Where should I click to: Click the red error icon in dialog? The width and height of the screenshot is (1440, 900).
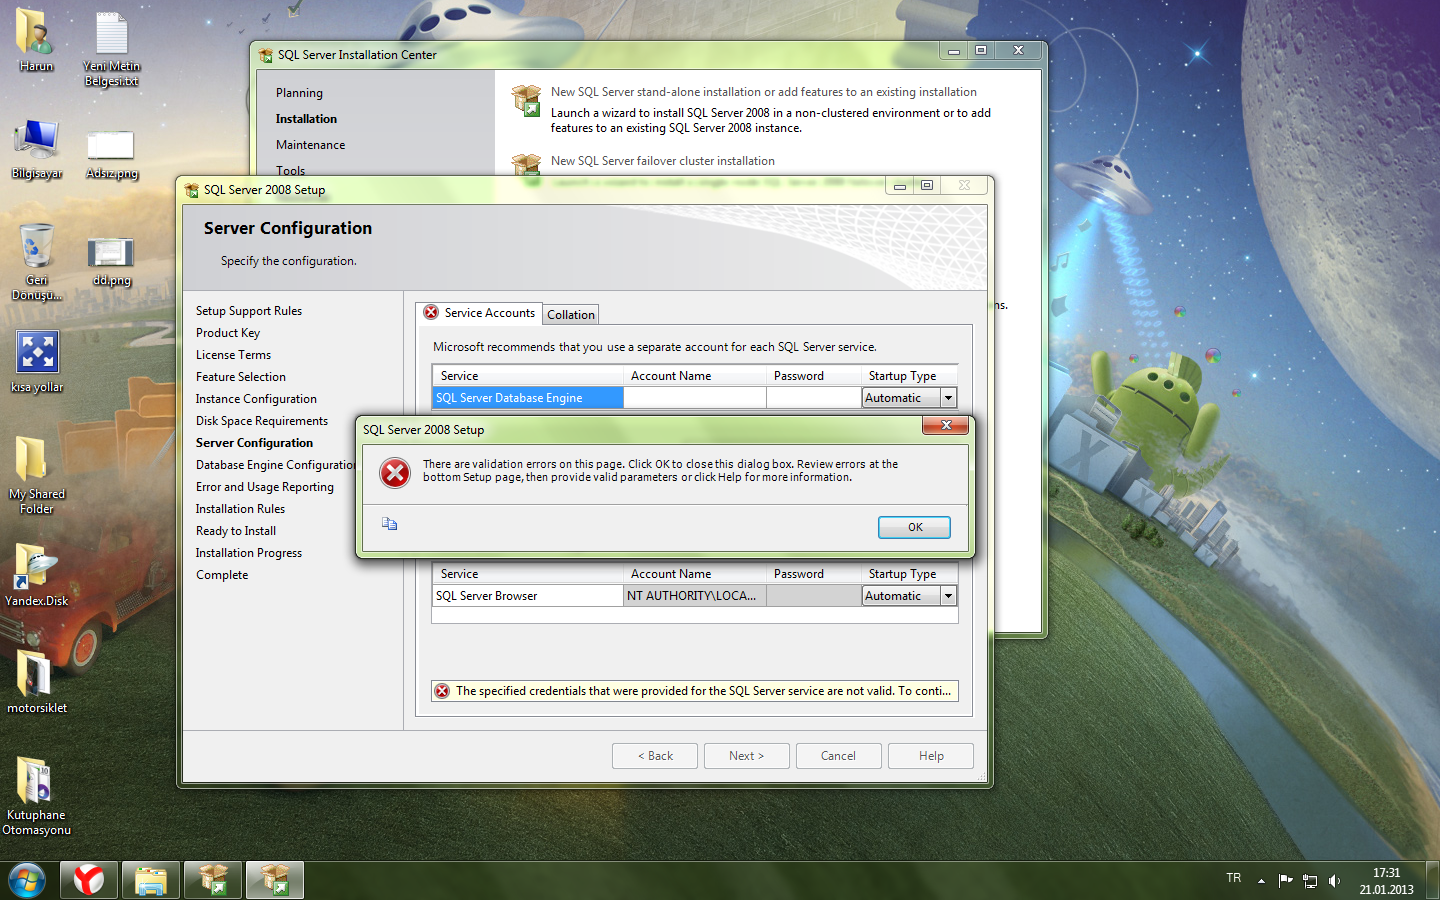pyautogui.click(x=395, y=473)
